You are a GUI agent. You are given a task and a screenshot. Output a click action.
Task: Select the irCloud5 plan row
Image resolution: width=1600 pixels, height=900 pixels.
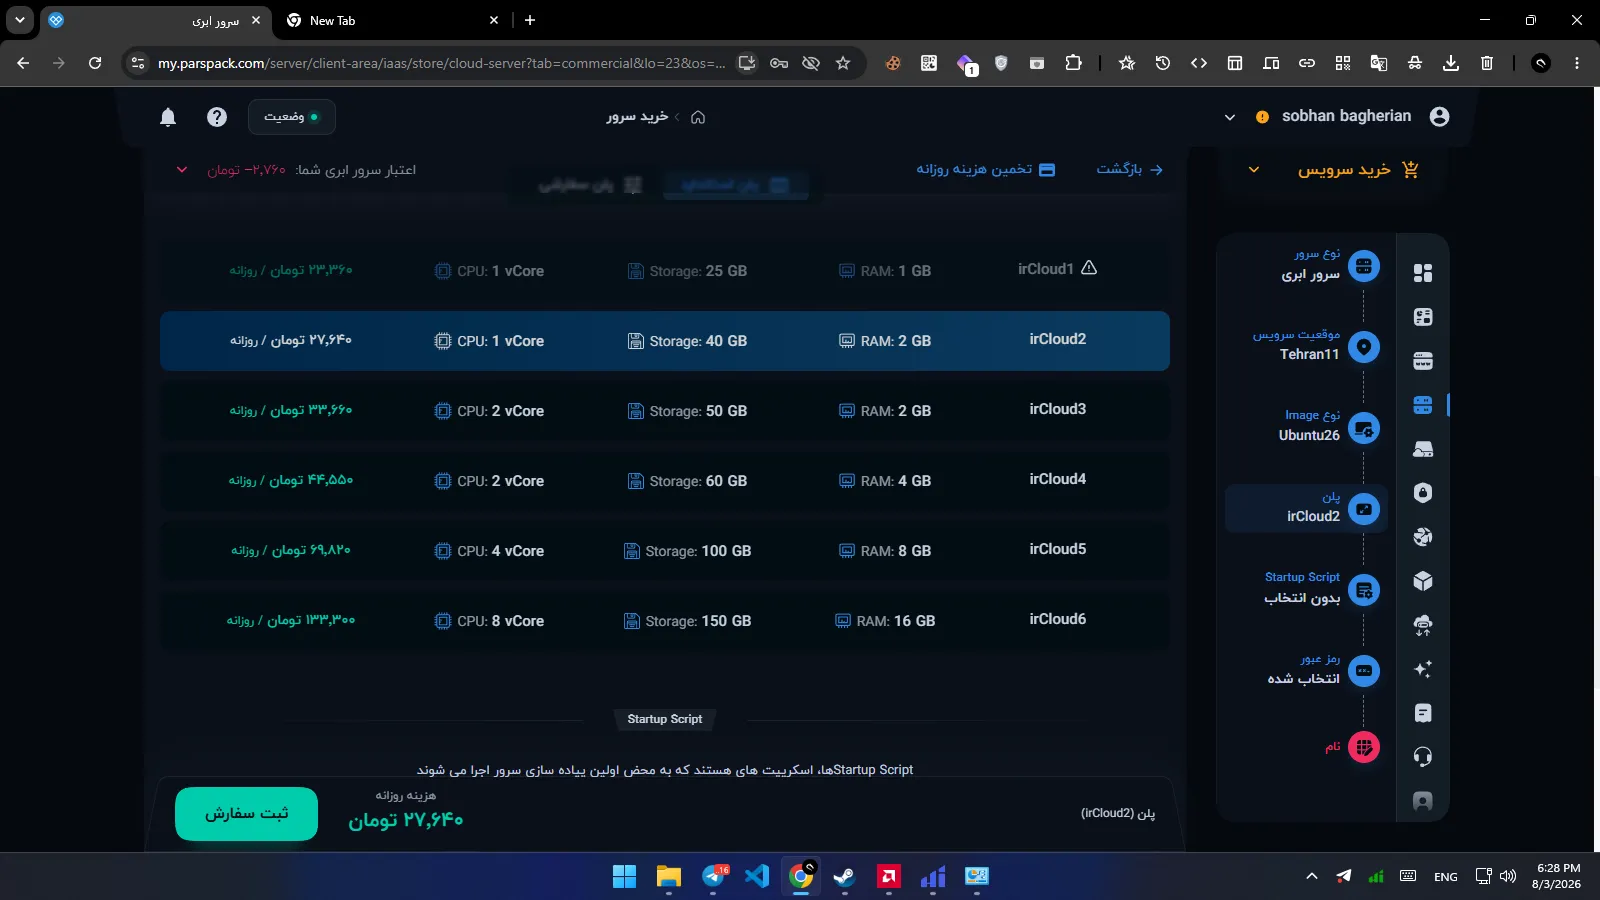[x=665, y=551]
